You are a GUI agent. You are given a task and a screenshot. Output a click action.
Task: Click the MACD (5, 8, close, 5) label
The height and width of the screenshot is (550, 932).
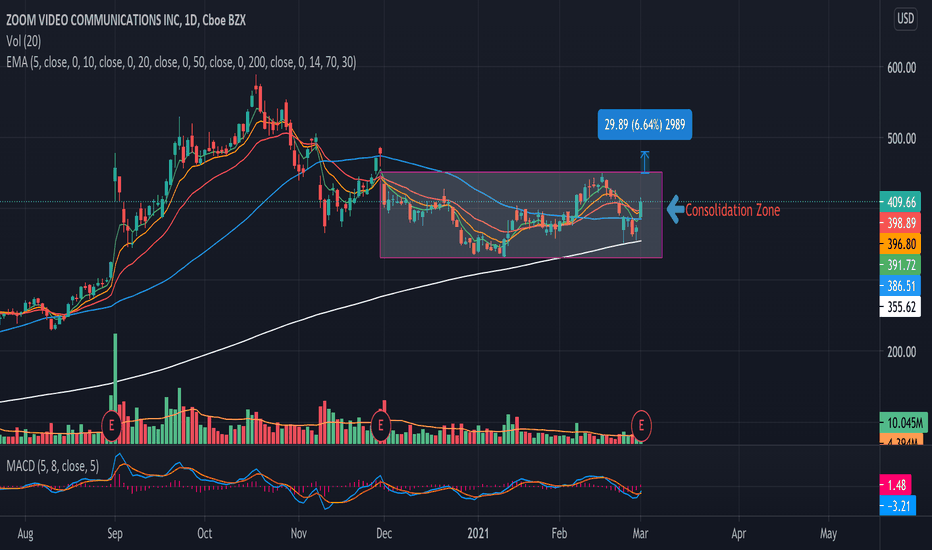click(53, 466)
